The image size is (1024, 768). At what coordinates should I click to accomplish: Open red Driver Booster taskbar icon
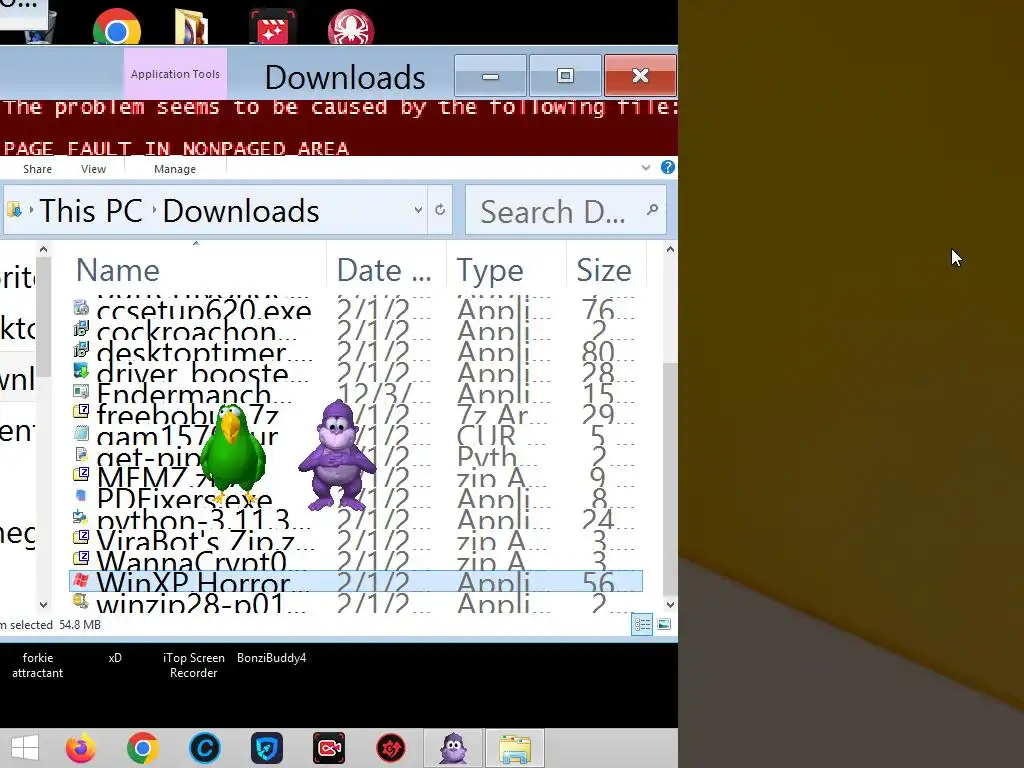click(391, 748)
